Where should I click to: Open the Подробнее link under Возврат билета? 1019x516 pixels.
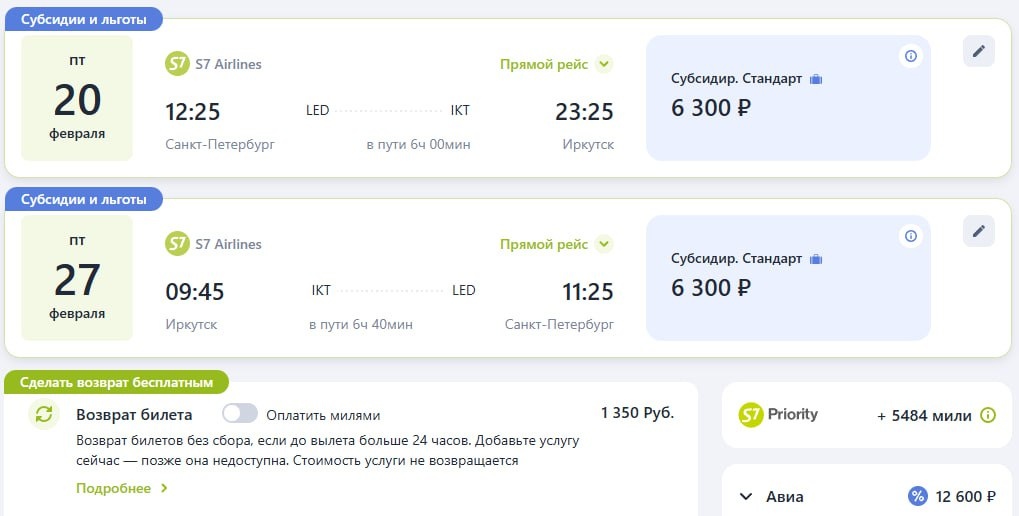coord(122,488)
